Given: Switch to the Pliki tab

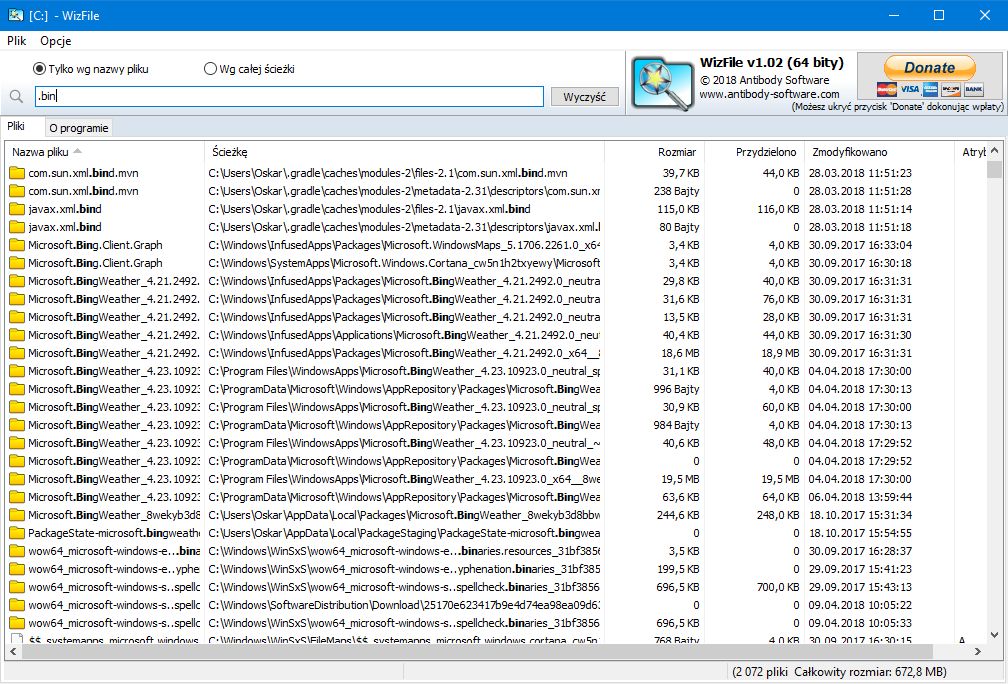Looking at the screenshot, I should coord(16,126).
